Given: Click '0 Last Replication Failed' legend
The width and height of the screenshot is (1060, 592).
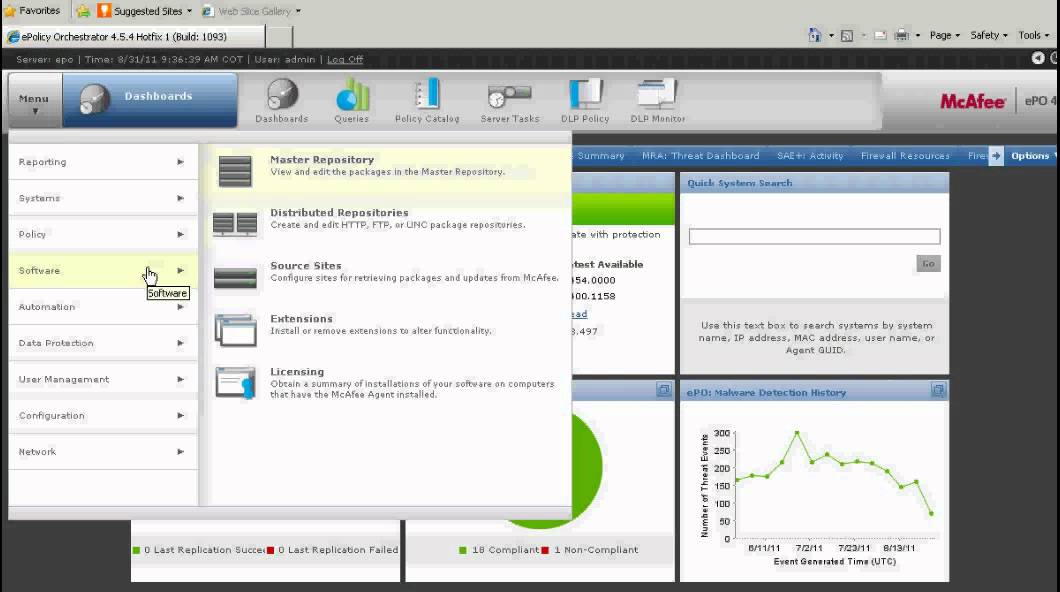Looking at the screenshot, I should click(x=337, y=550).
